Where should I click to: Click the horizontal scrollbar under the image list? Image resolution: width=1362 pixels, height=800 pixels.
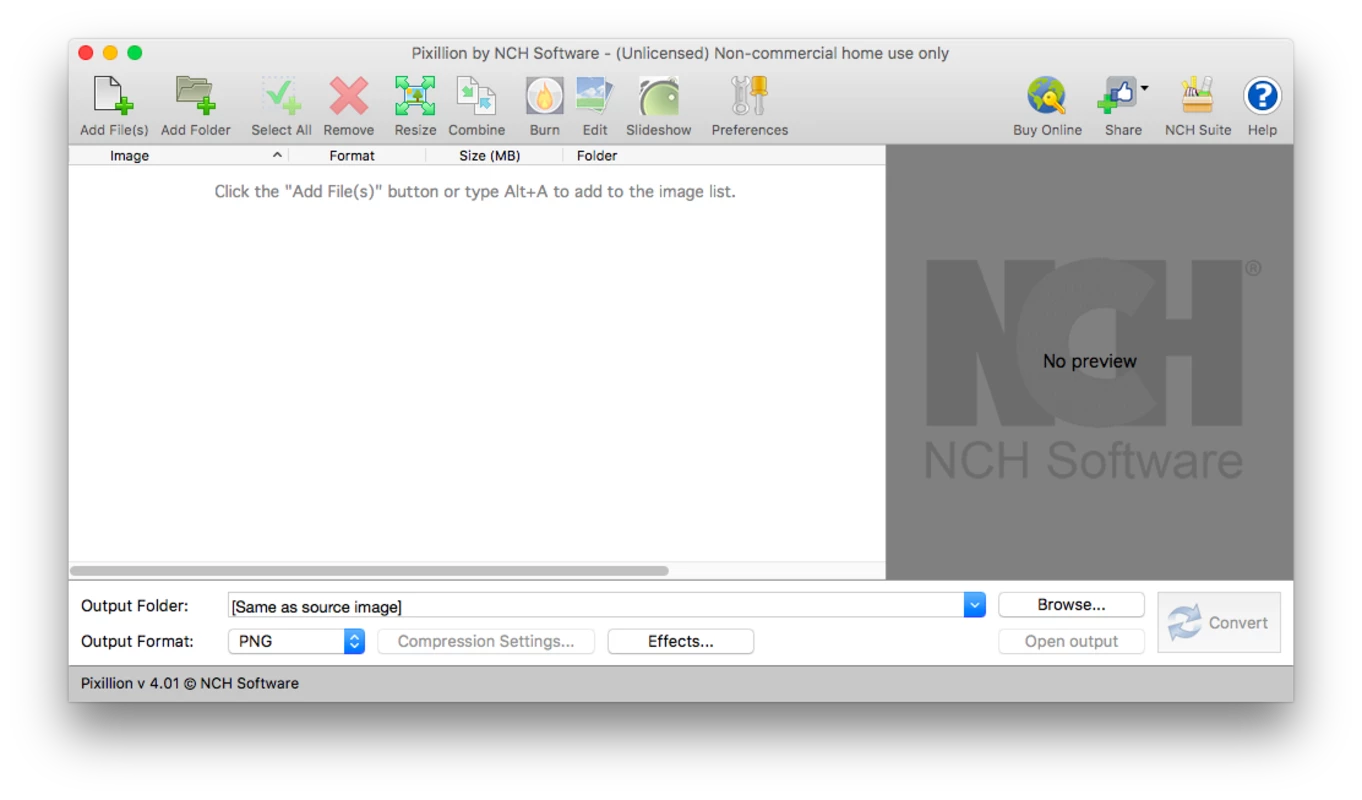[x=369, y=571]
